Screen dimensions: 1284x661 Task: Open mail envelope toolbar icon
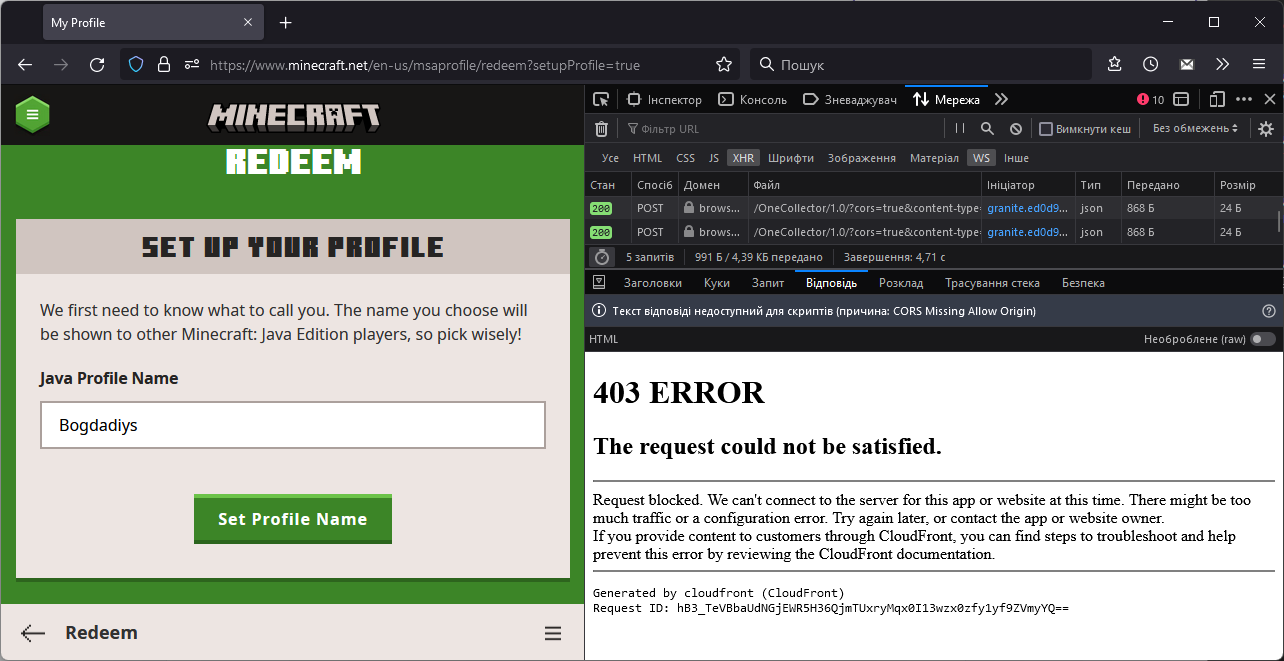[x=1187, y=64]
